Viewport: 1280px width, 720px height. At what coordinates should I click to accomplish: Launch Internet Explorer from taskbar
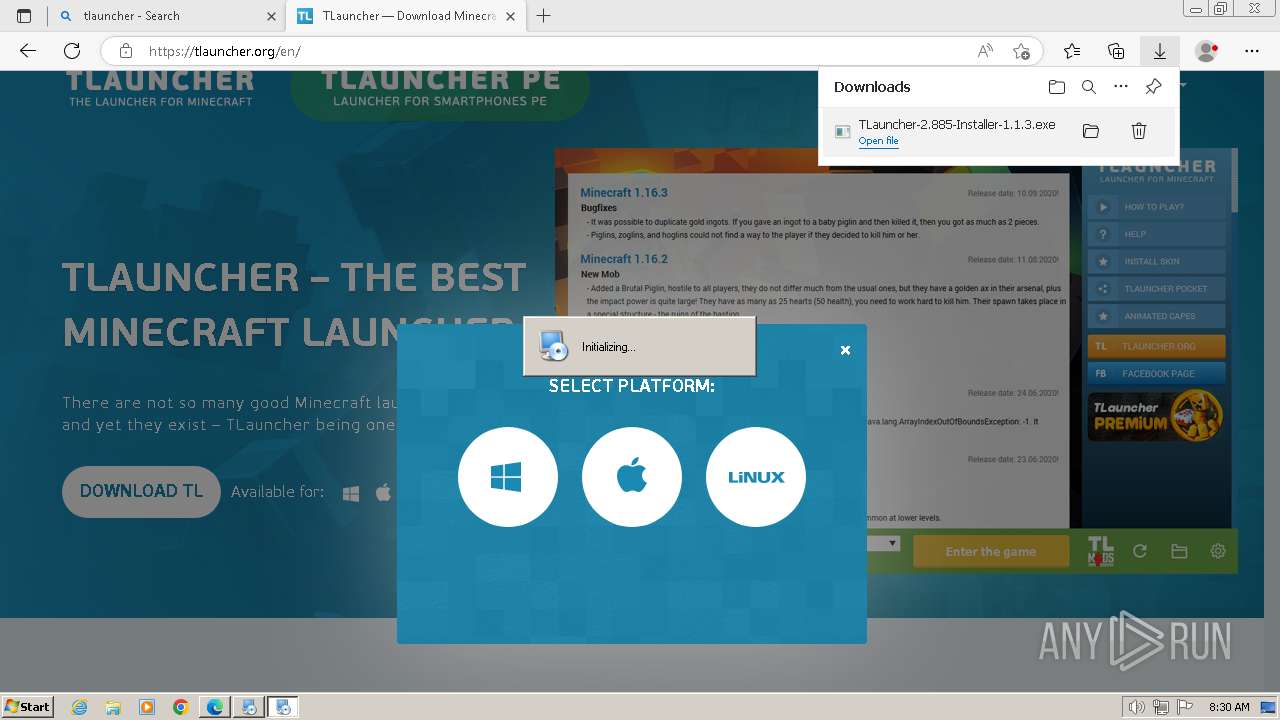point(80,707)
